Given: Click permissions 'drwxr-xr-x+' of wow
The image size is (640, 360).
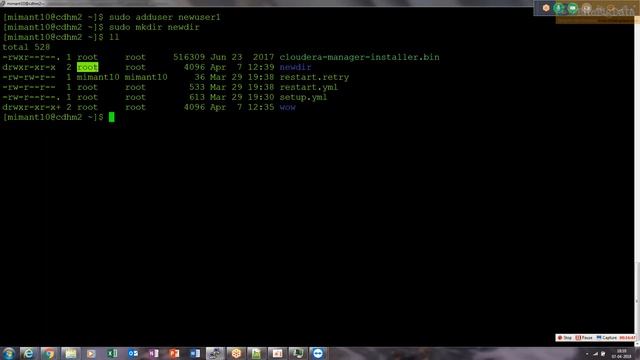Looking at the screenshot, I should [x=31, y=107].
